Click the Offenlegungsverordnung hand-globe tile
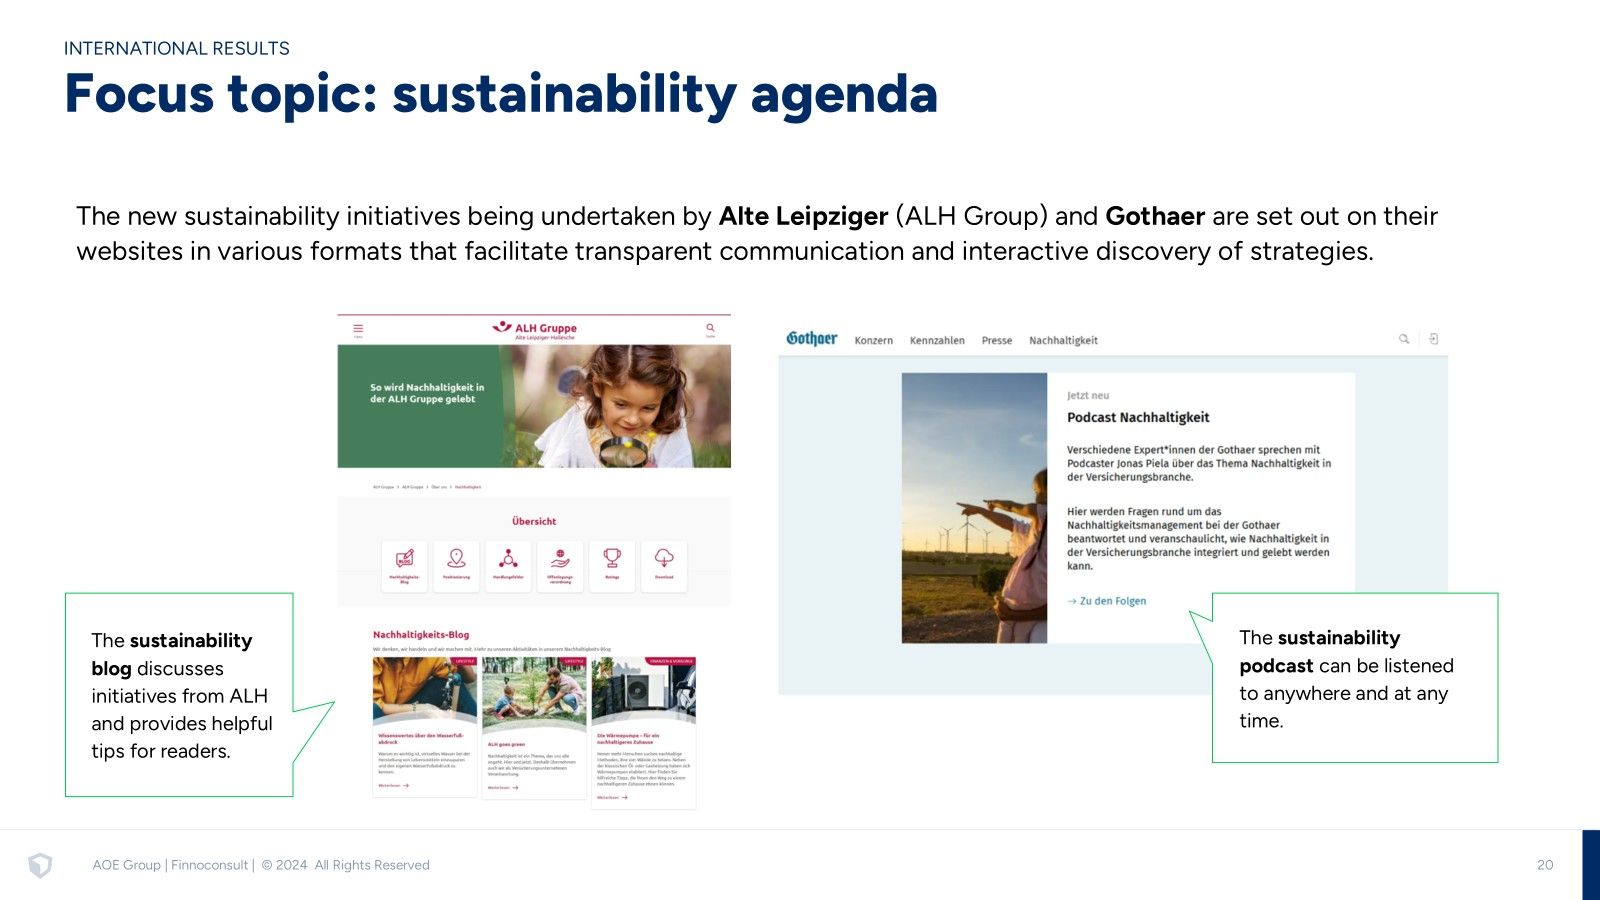 (x=560, y=566)
